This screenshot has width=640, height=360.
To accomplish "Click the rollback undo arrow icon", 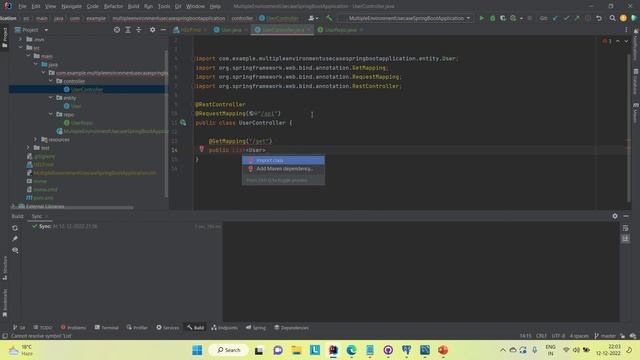I will (x=599, y=18).
